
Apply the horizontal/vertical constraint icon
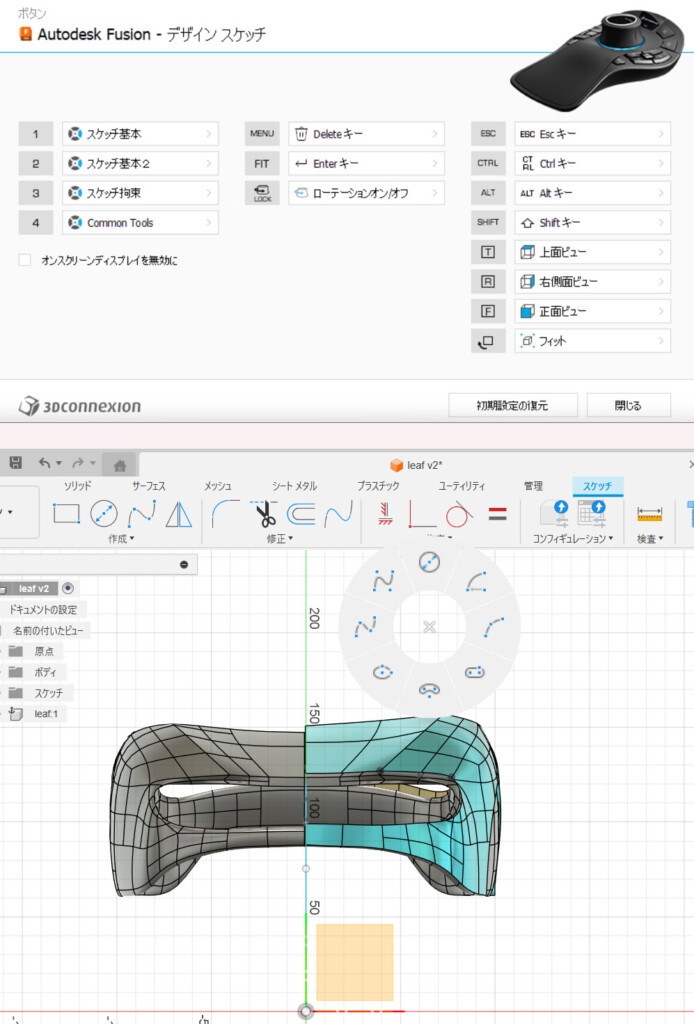coord(385,514)
